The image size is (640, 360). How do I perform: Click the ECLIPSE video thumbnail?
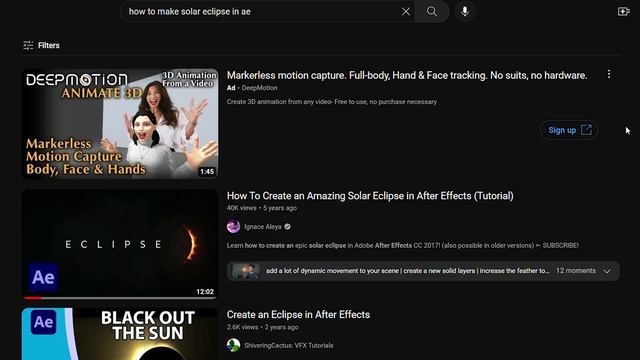tap(120, 244)
